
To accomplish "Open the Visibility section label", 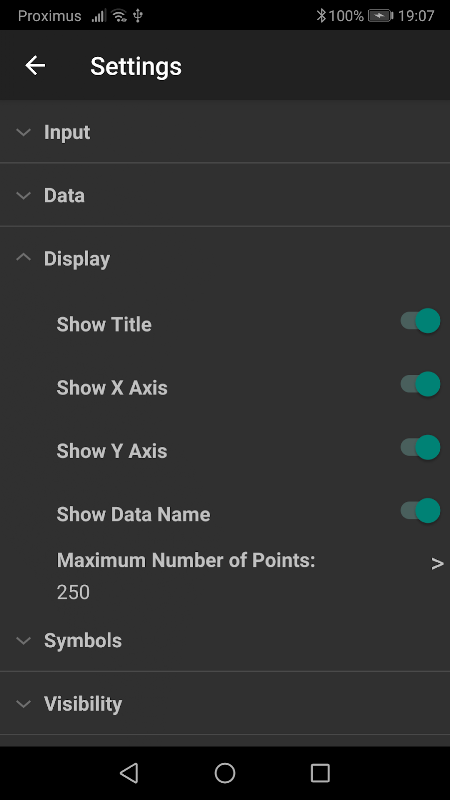I will (x=83, y=704).
